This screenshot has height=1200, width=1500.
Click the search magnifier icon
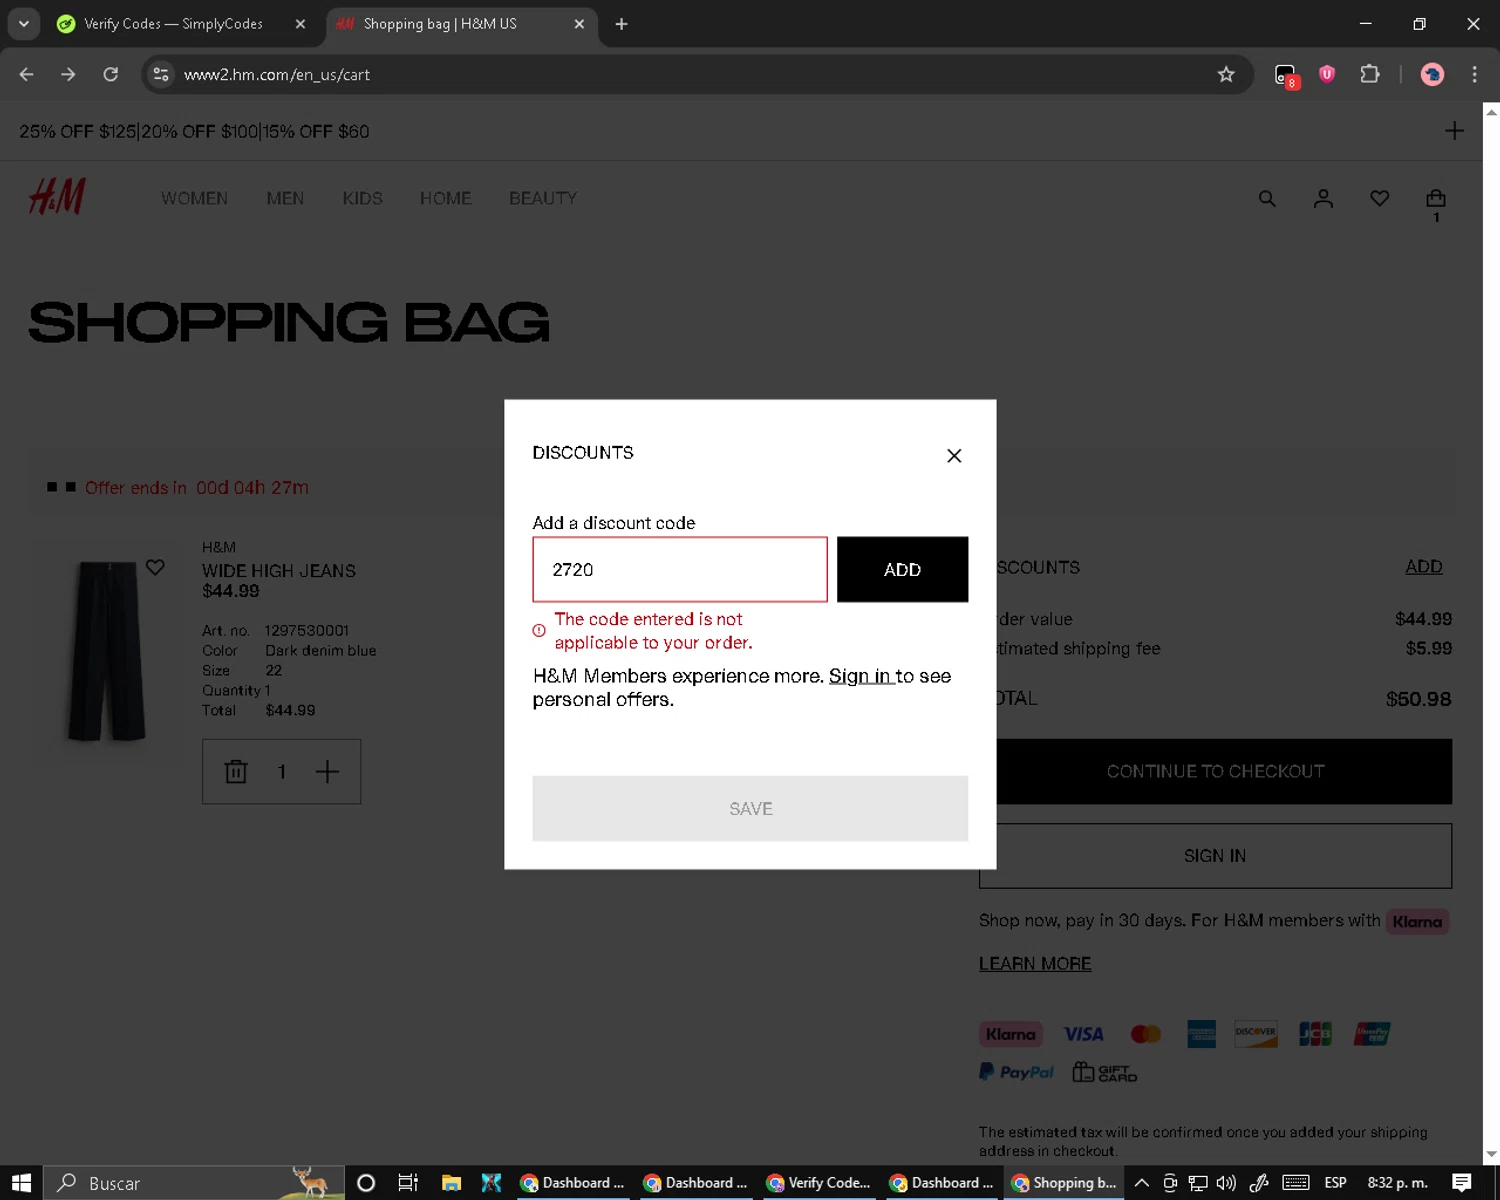1267,199
